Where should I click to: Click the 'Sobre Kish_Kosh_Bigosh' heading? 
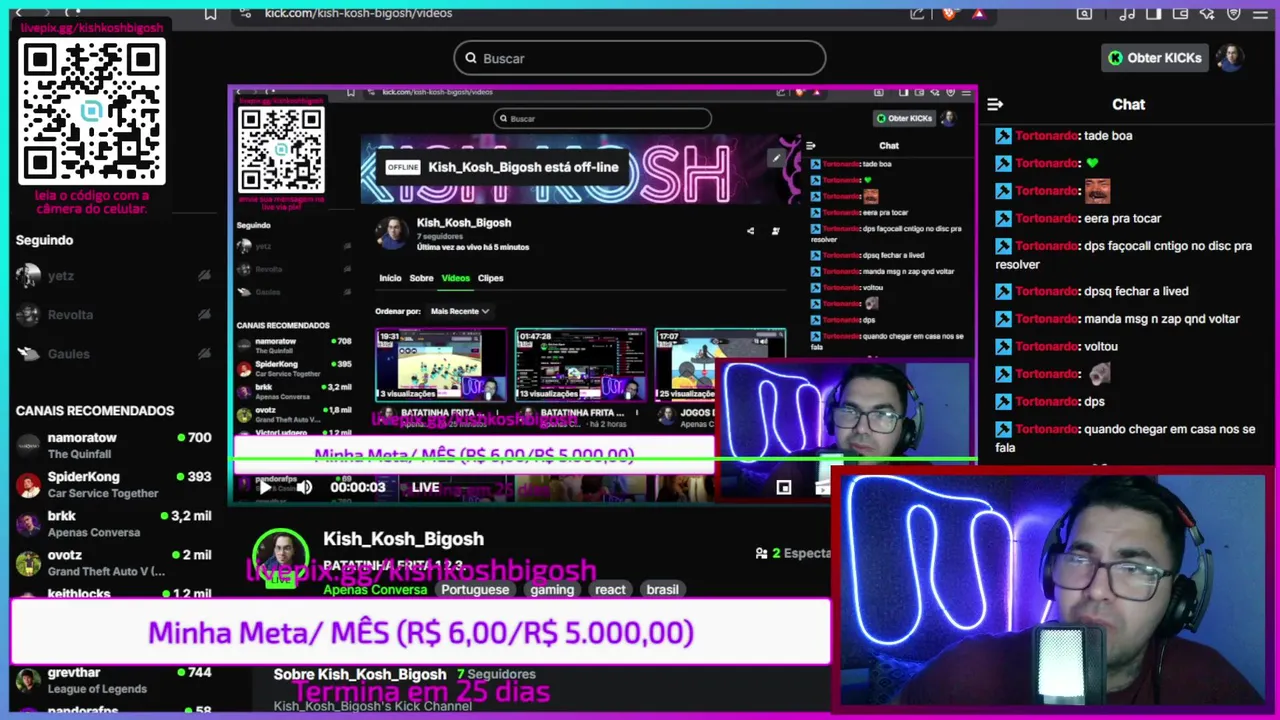click(360, 674)
